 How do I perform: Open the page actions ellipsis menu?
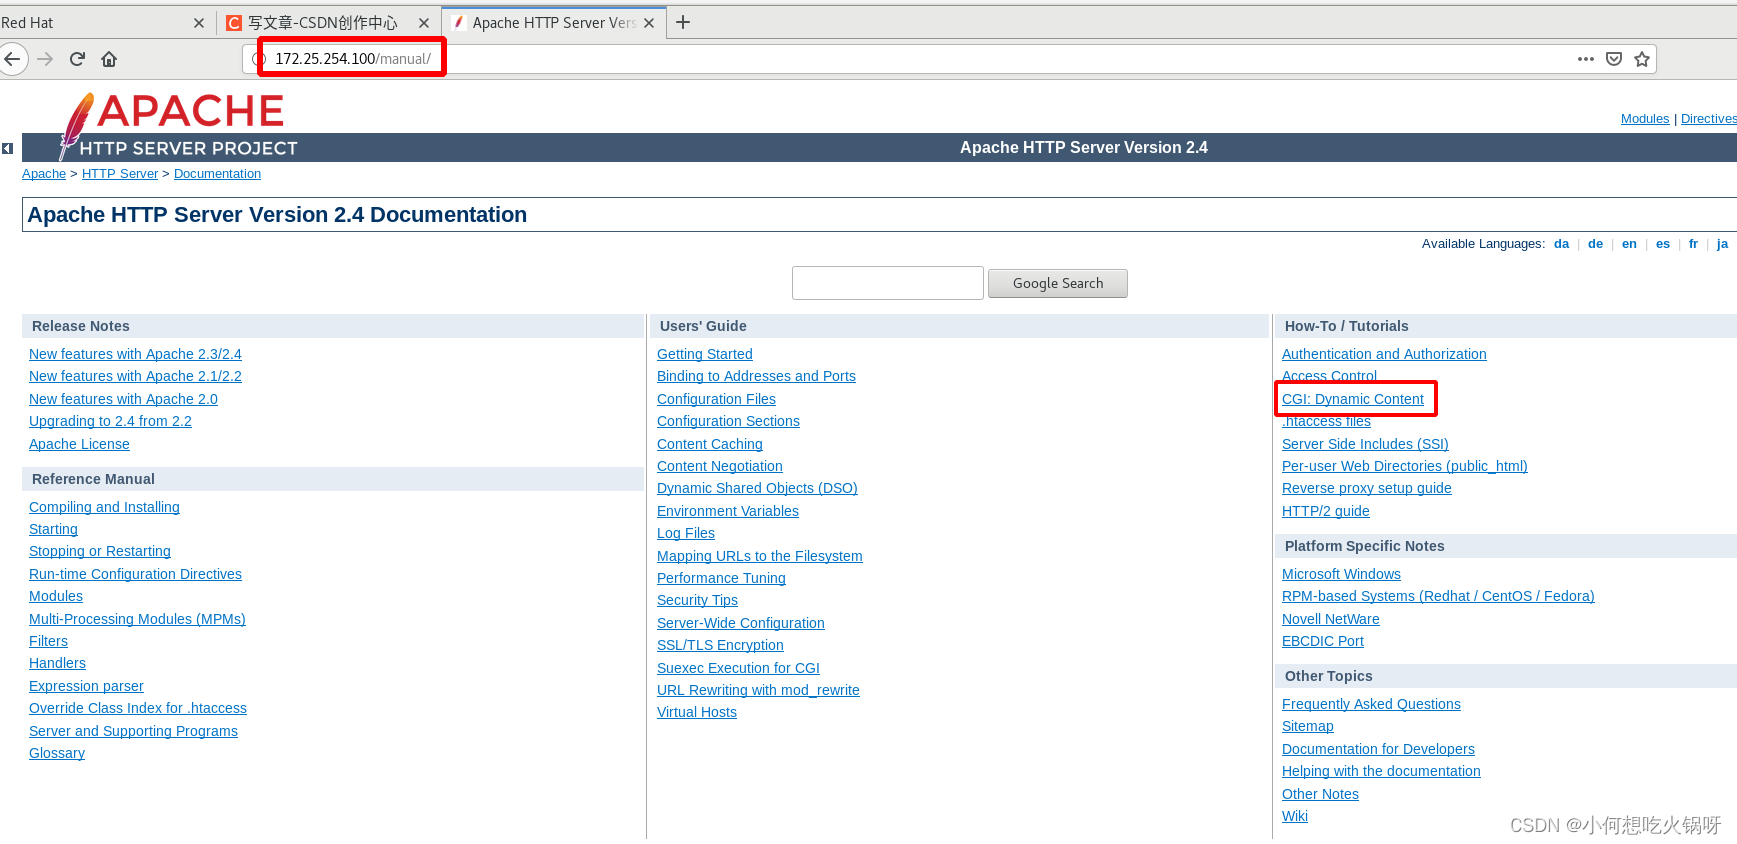pos(1586,59)
